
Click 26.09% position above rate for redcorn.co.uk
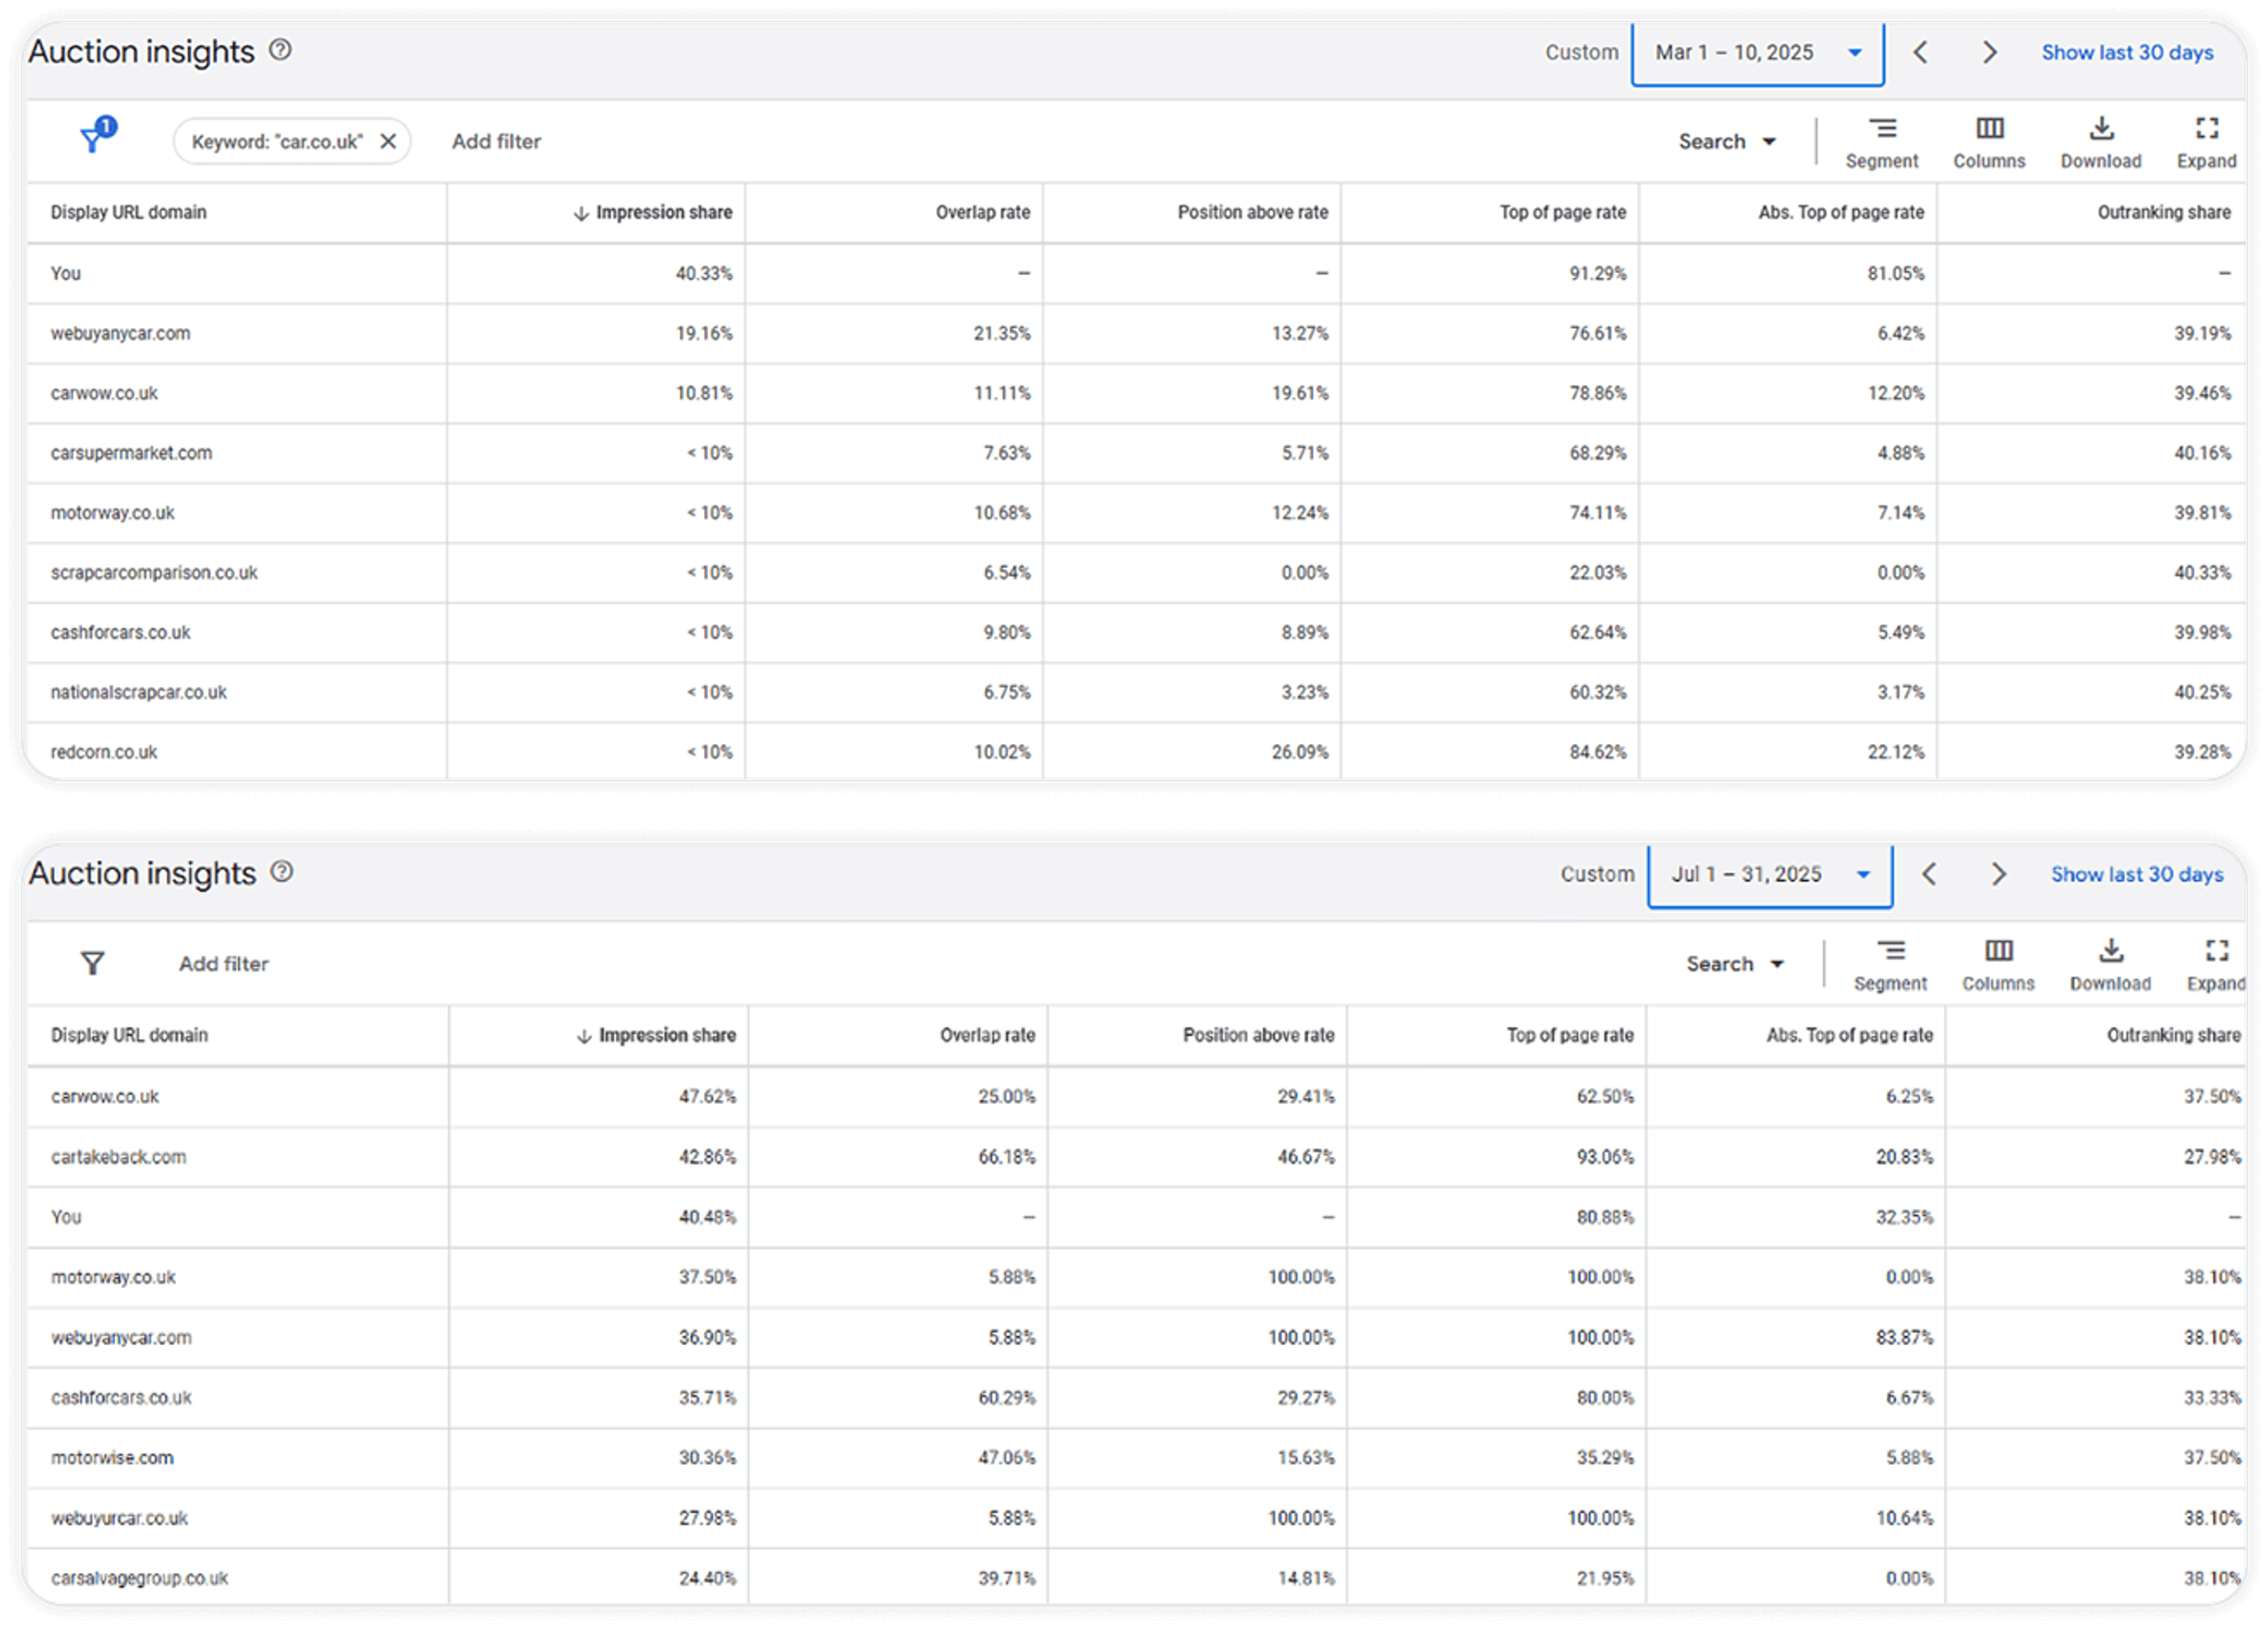(x=1299, y=752)
